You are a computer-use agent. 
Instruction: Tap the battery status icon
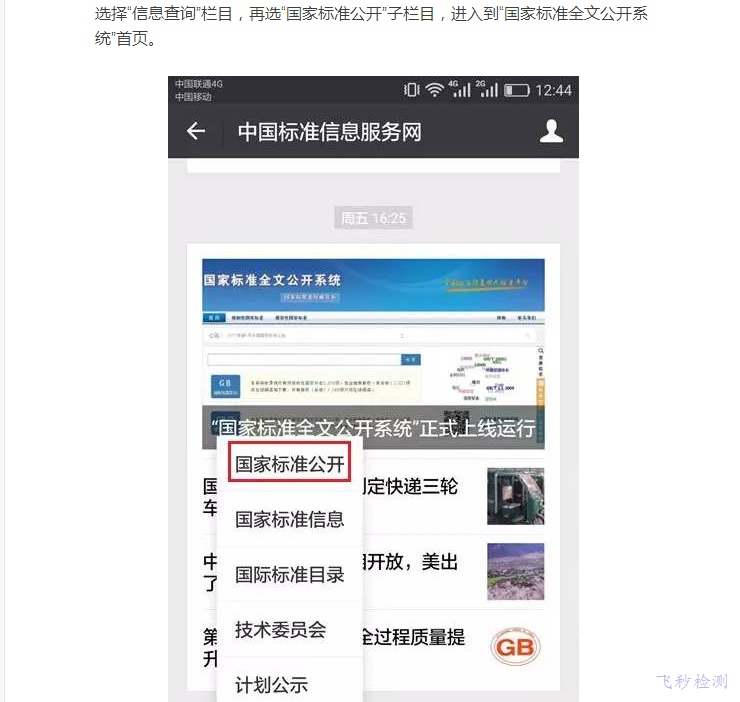pyautogui.click(x=517, y=90)
